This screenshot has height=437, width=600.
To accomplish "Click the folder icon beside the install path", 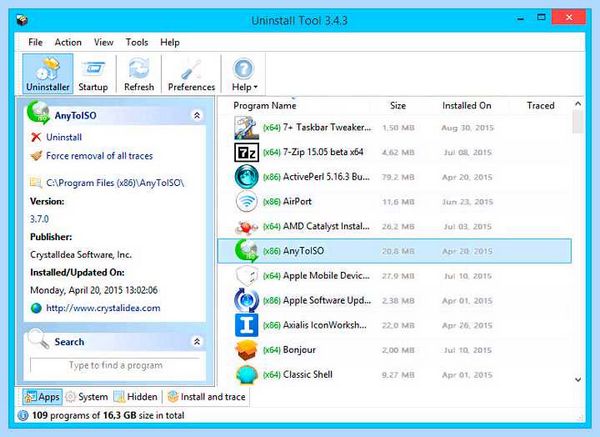I will point(36,183).
